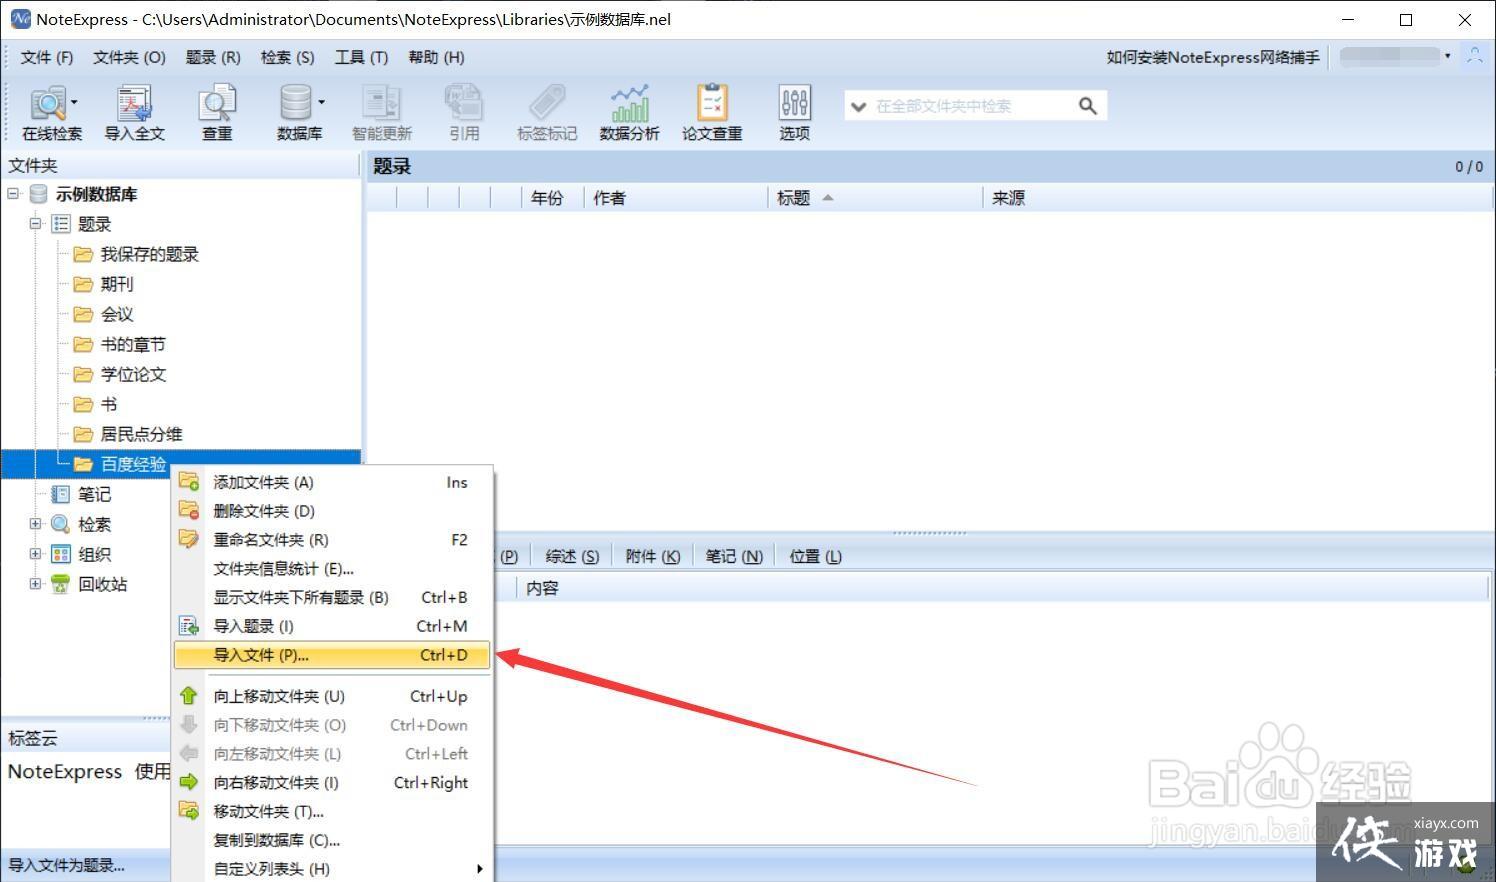Switch to the 附件 (K) tab
Image resolution: width=1496 pixels, height=882 pixels.
coord(652,556)
